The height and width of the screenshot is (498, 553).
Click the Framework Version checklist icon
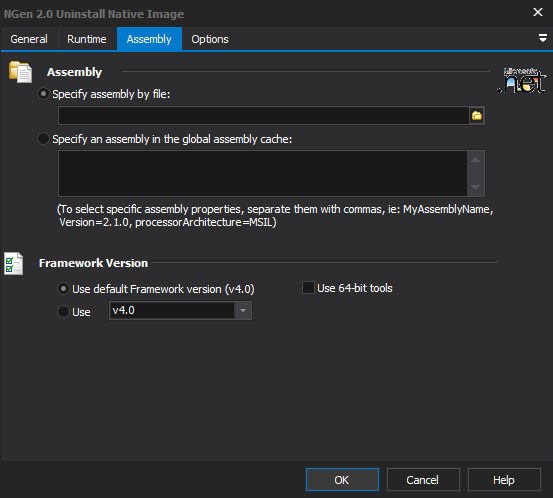tap(13, 263)
